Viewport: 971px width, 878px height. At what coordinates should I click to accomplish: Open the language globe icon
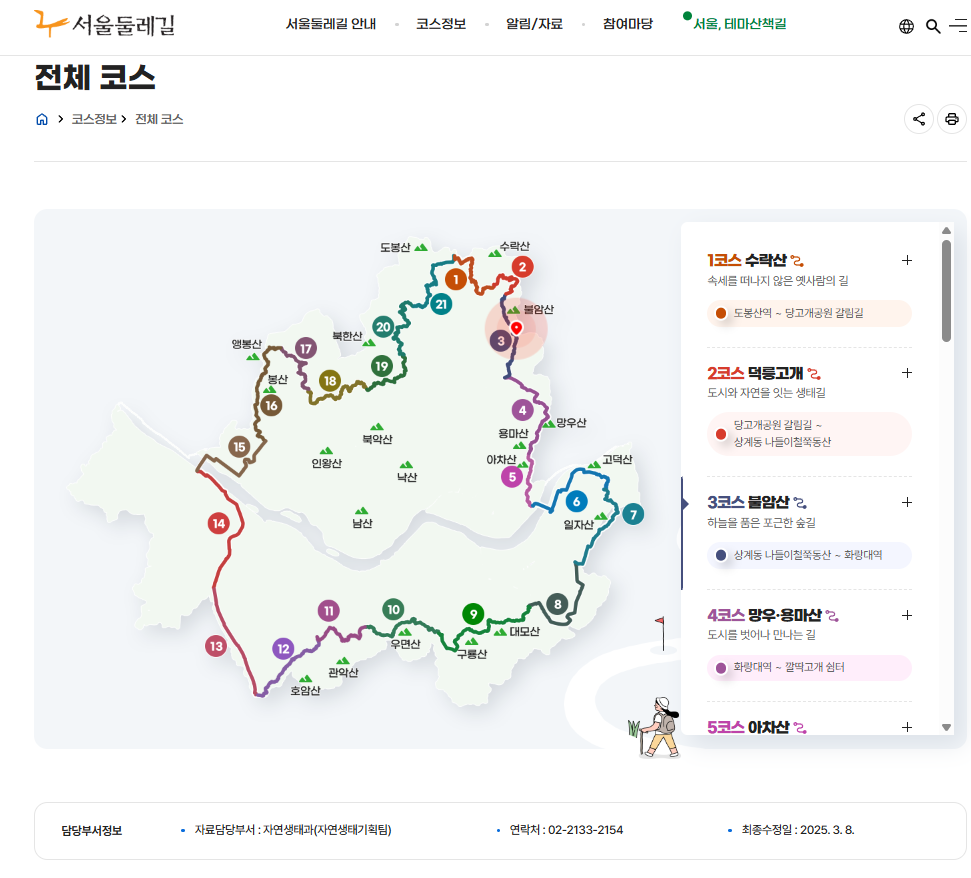(x=906, y=26)
